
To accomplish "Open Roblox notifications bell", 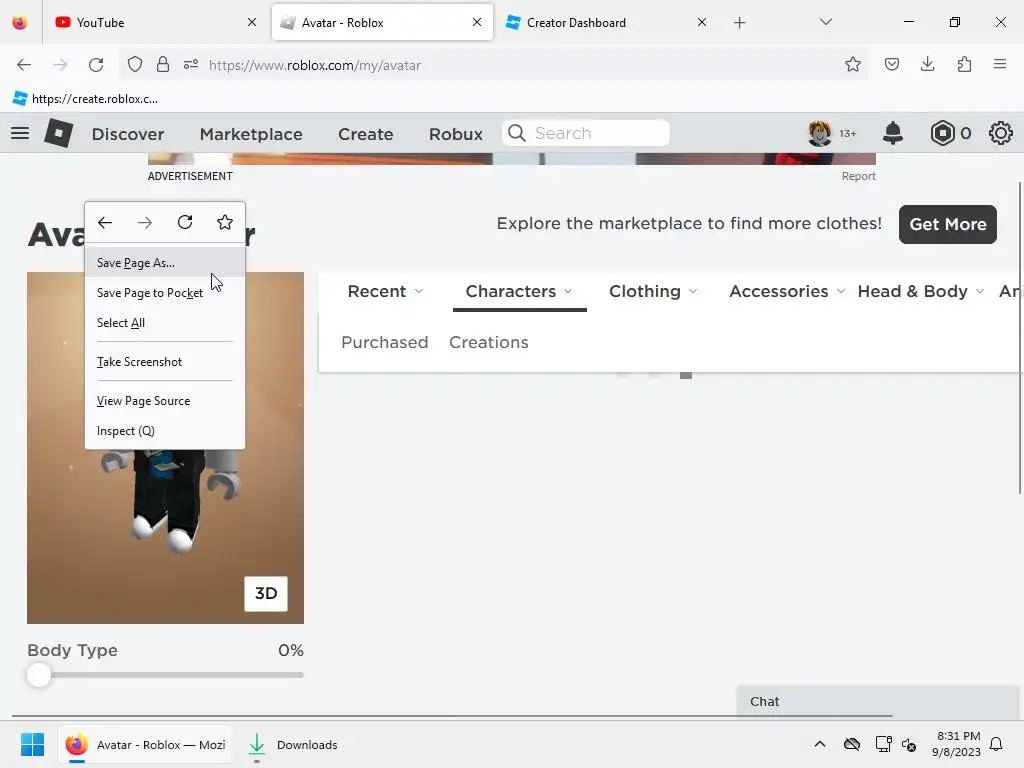I will (x=893, y=133).
